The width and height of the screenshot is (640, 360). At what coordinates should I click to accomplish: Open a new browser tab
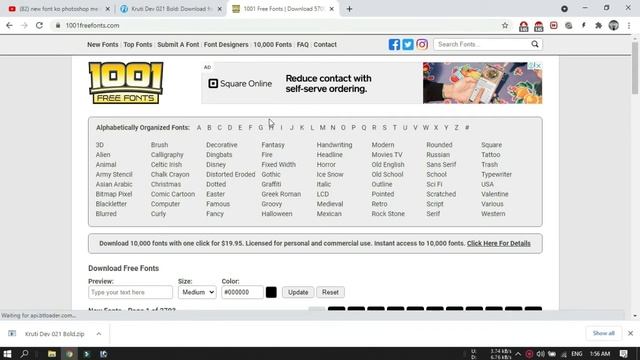(x=349, y=9)
